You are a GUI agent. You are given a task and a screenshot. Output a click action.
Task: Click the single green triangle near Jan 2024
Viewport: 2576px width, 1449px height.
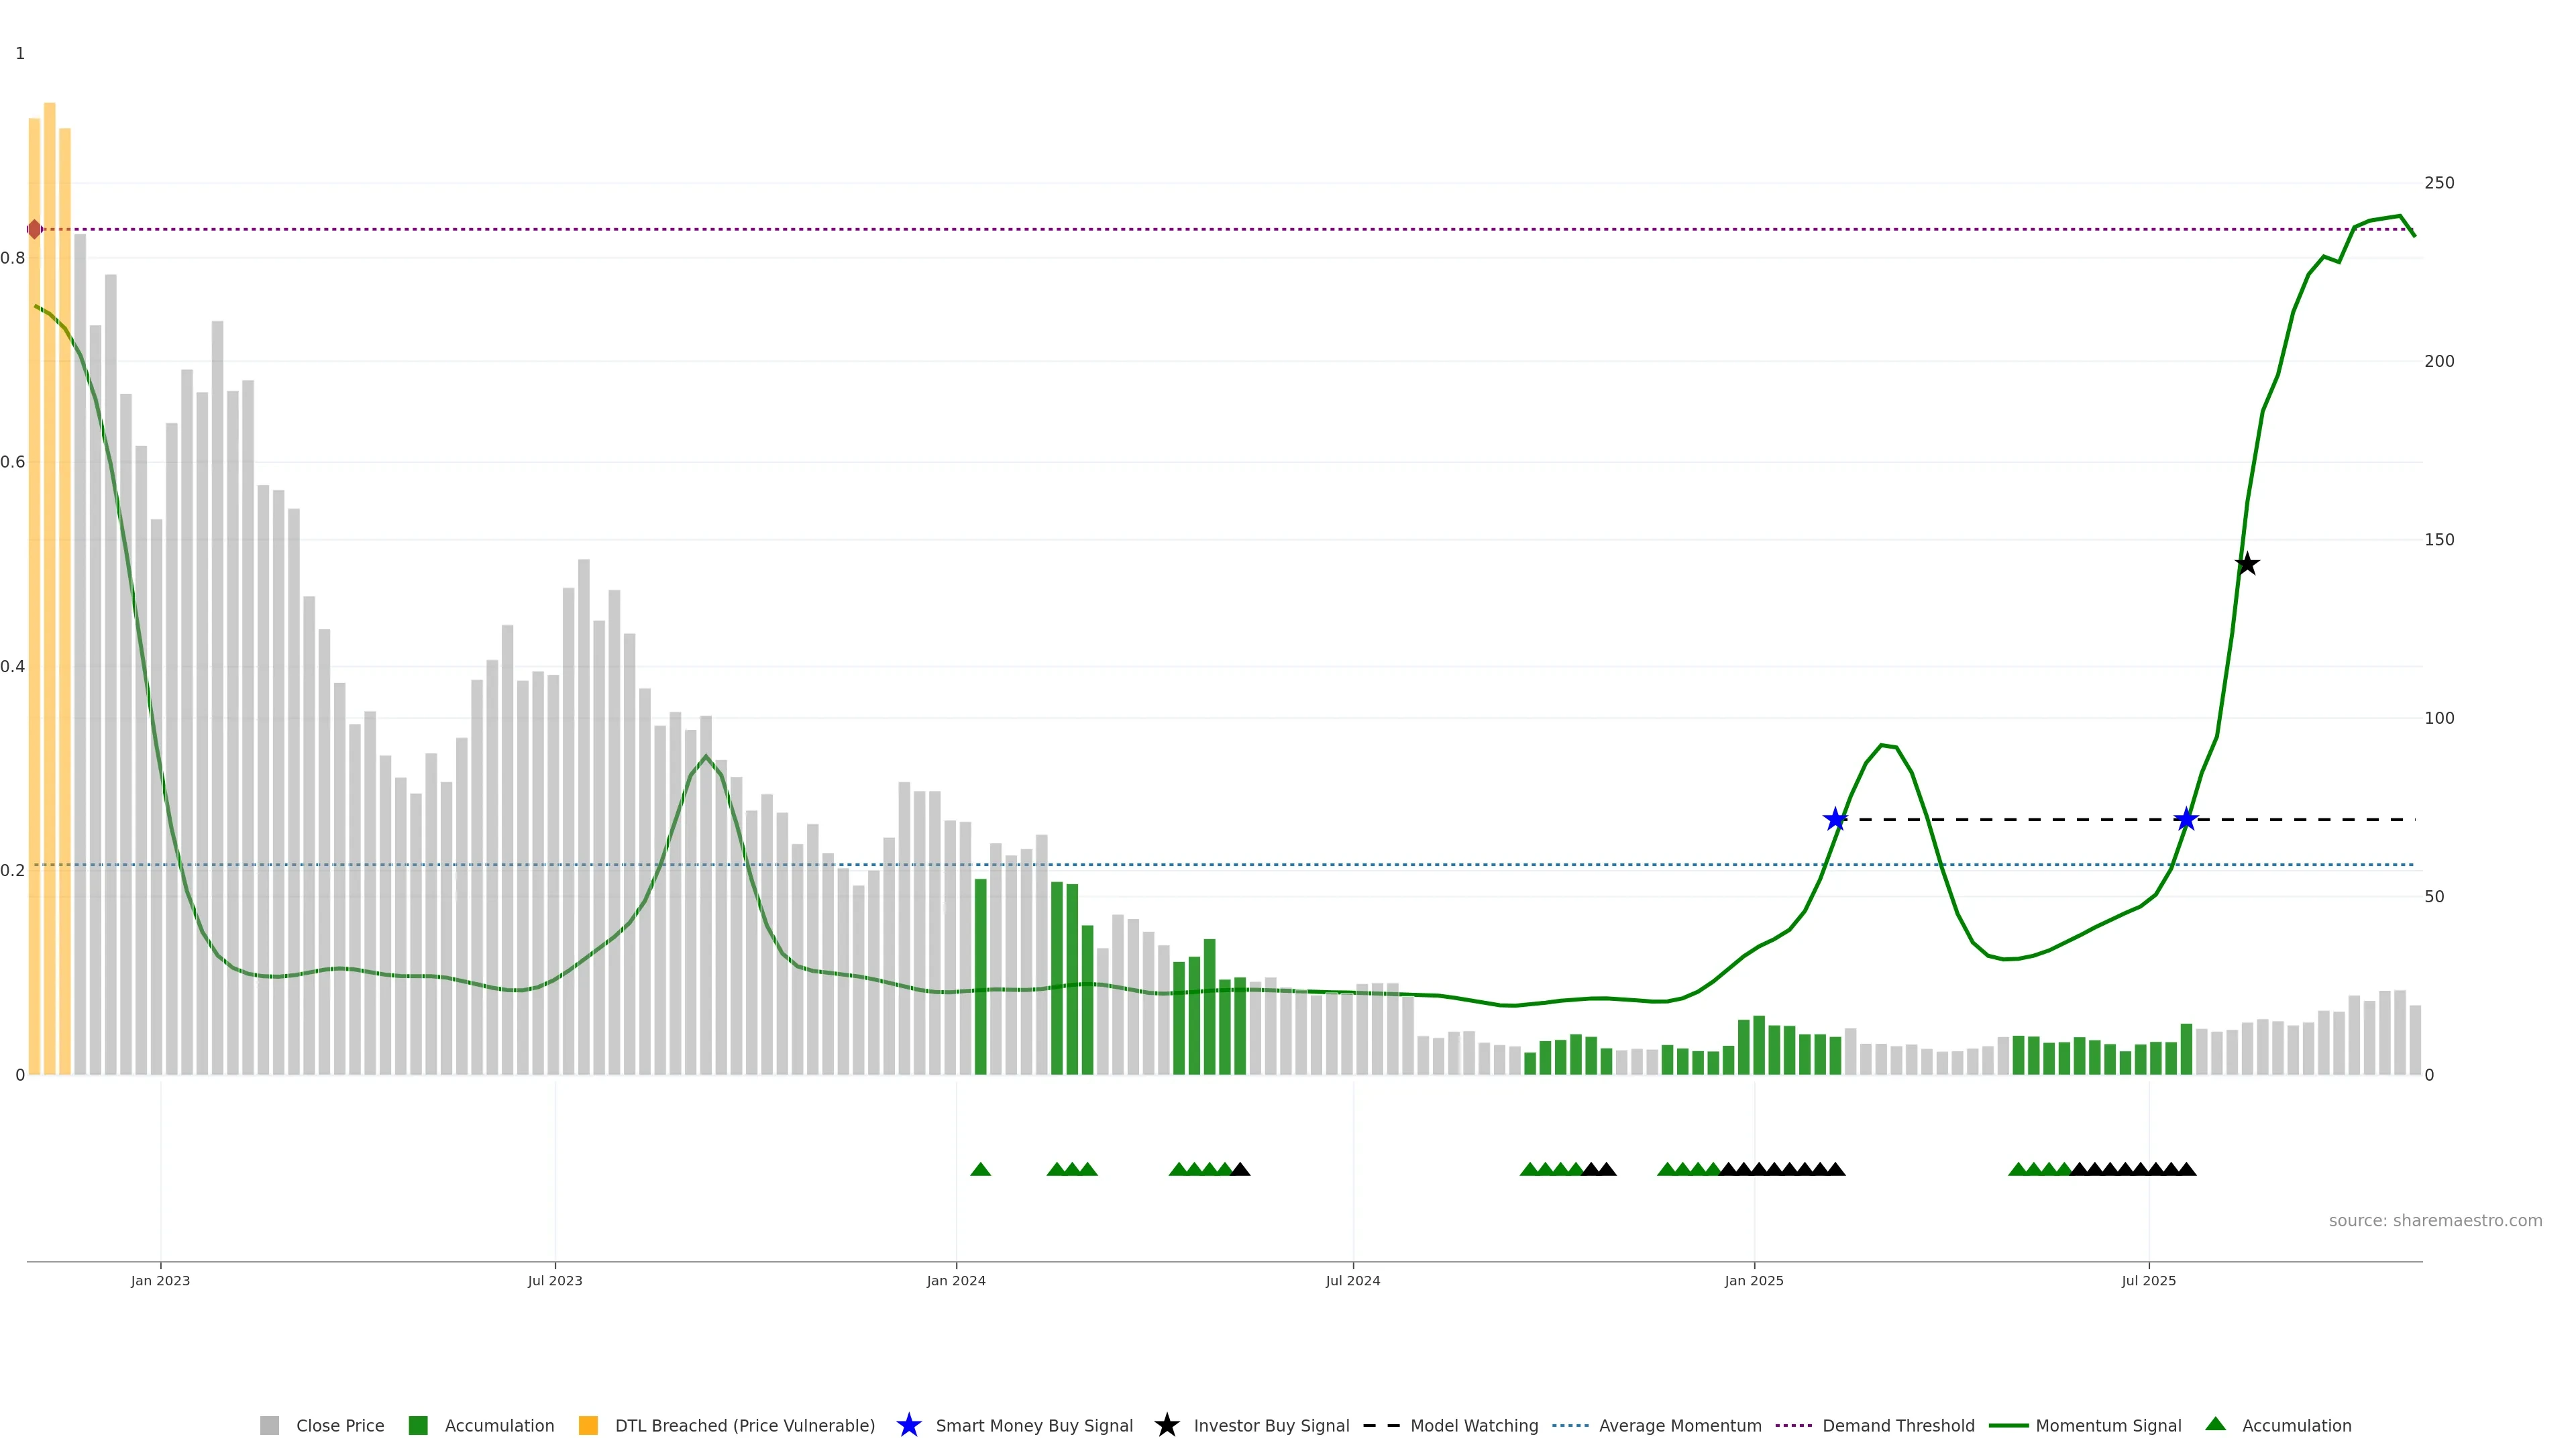[x=980, y=1169]
